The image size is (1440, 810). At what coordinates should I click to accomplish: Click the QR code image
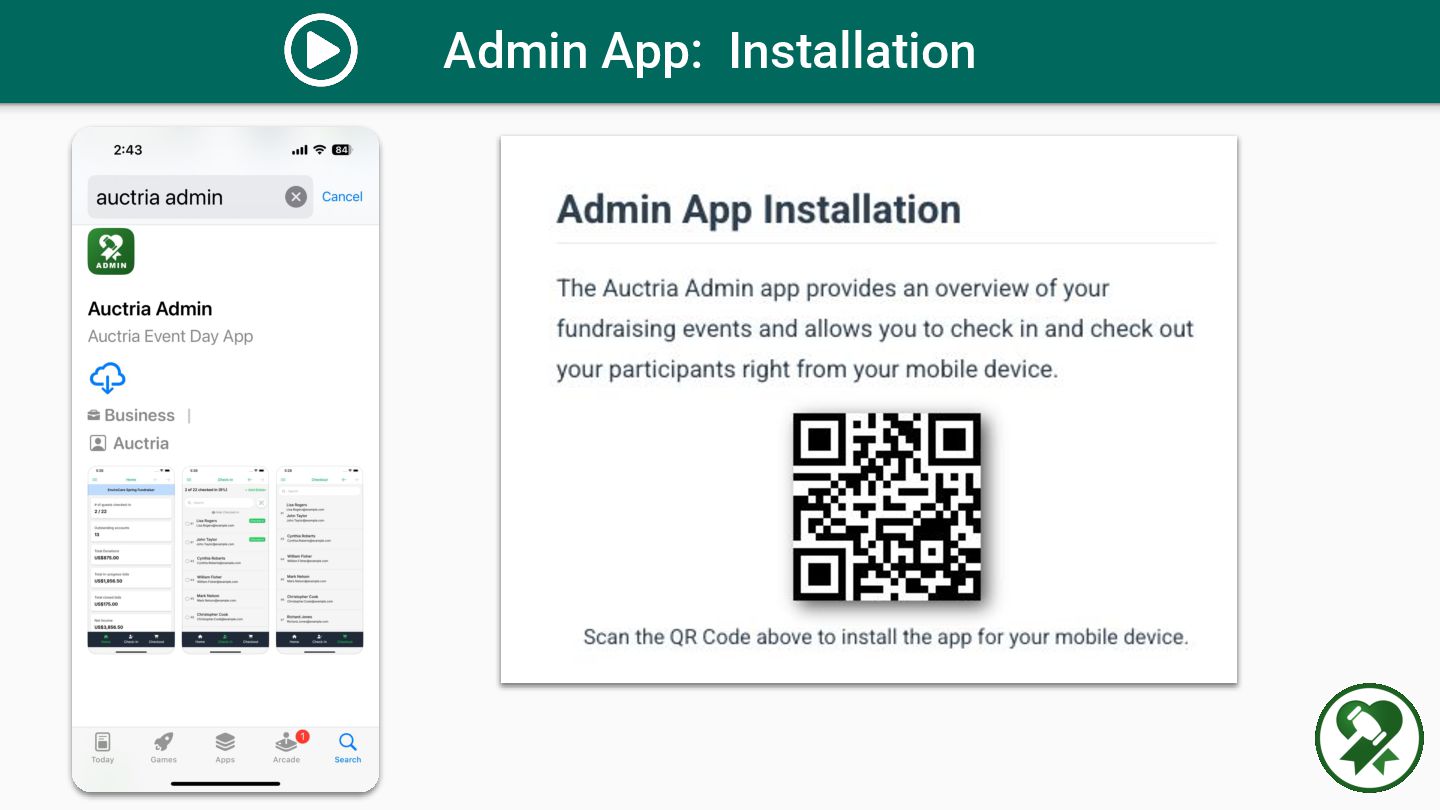pyautogui.click(x=887, y=507)
